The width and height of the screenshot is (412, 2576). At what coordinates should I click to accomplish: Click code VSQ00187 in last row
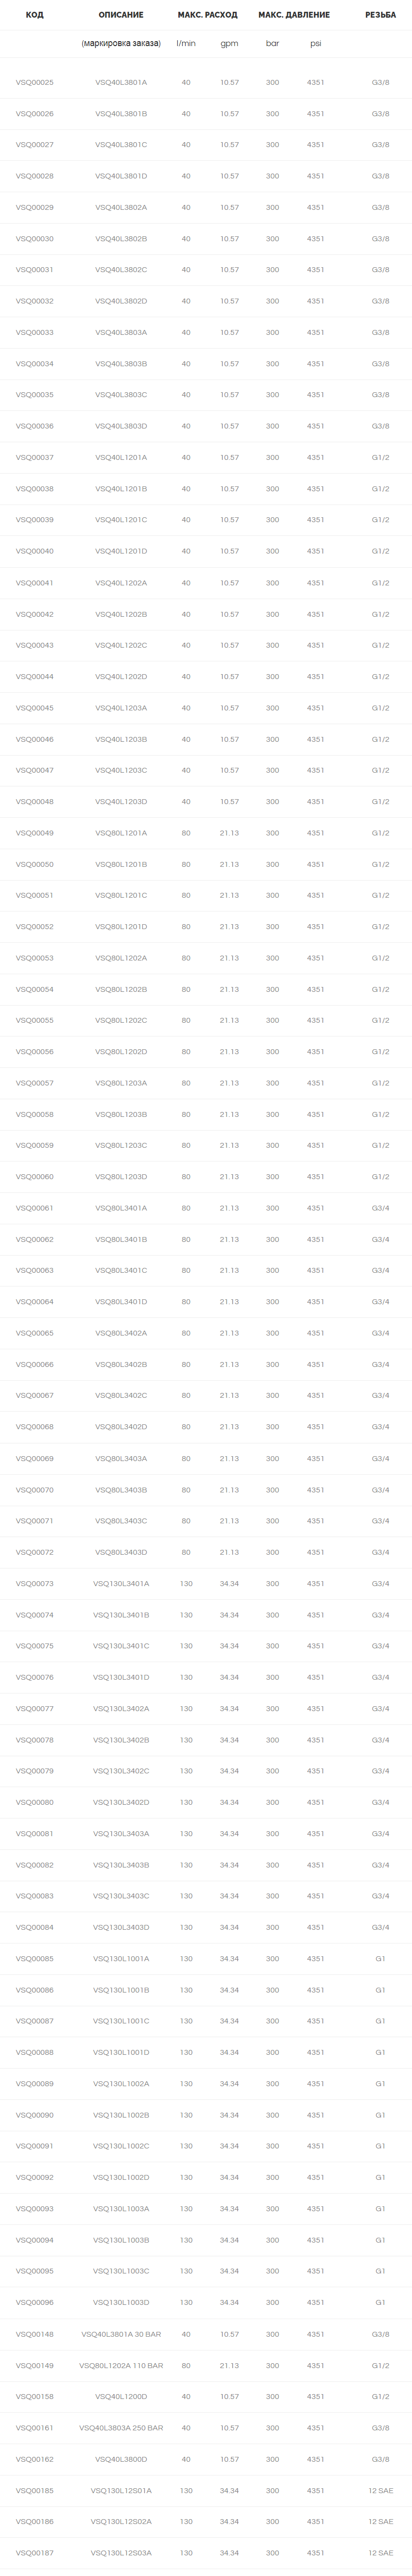pos(35,2553)
